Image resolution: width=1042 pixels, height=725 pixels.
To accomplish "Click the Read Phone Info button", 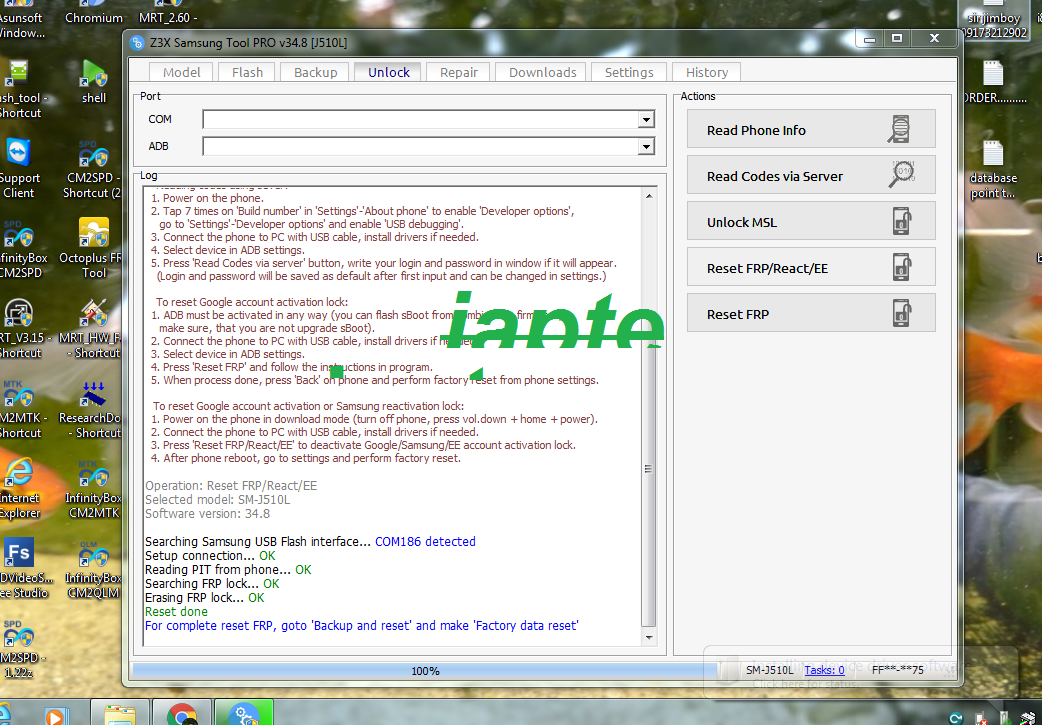I will pyautogui.click(x=811, y=129).
